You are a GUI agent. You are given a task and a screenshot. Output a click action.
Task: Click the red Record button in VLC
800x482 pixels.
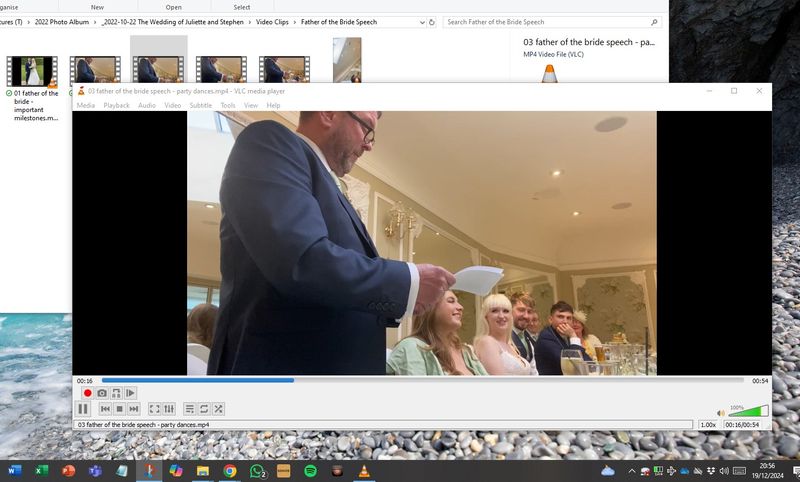click(88, 393)
